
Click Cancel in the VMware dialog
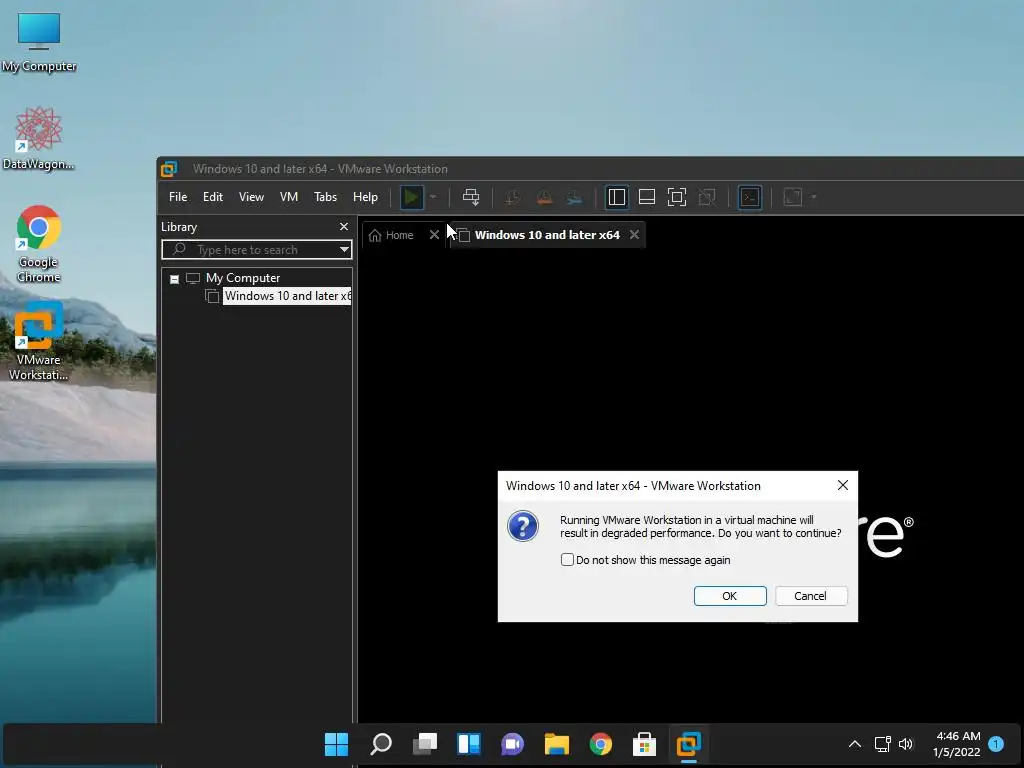(810, 596)
